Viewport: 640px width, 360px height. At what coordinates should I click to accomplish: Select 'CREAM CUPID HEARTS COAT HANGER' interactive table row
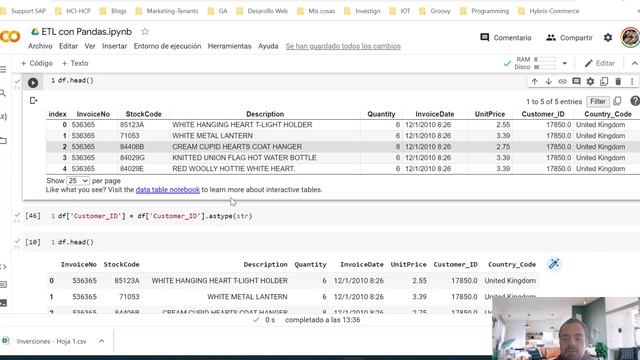tap(343, 147)
